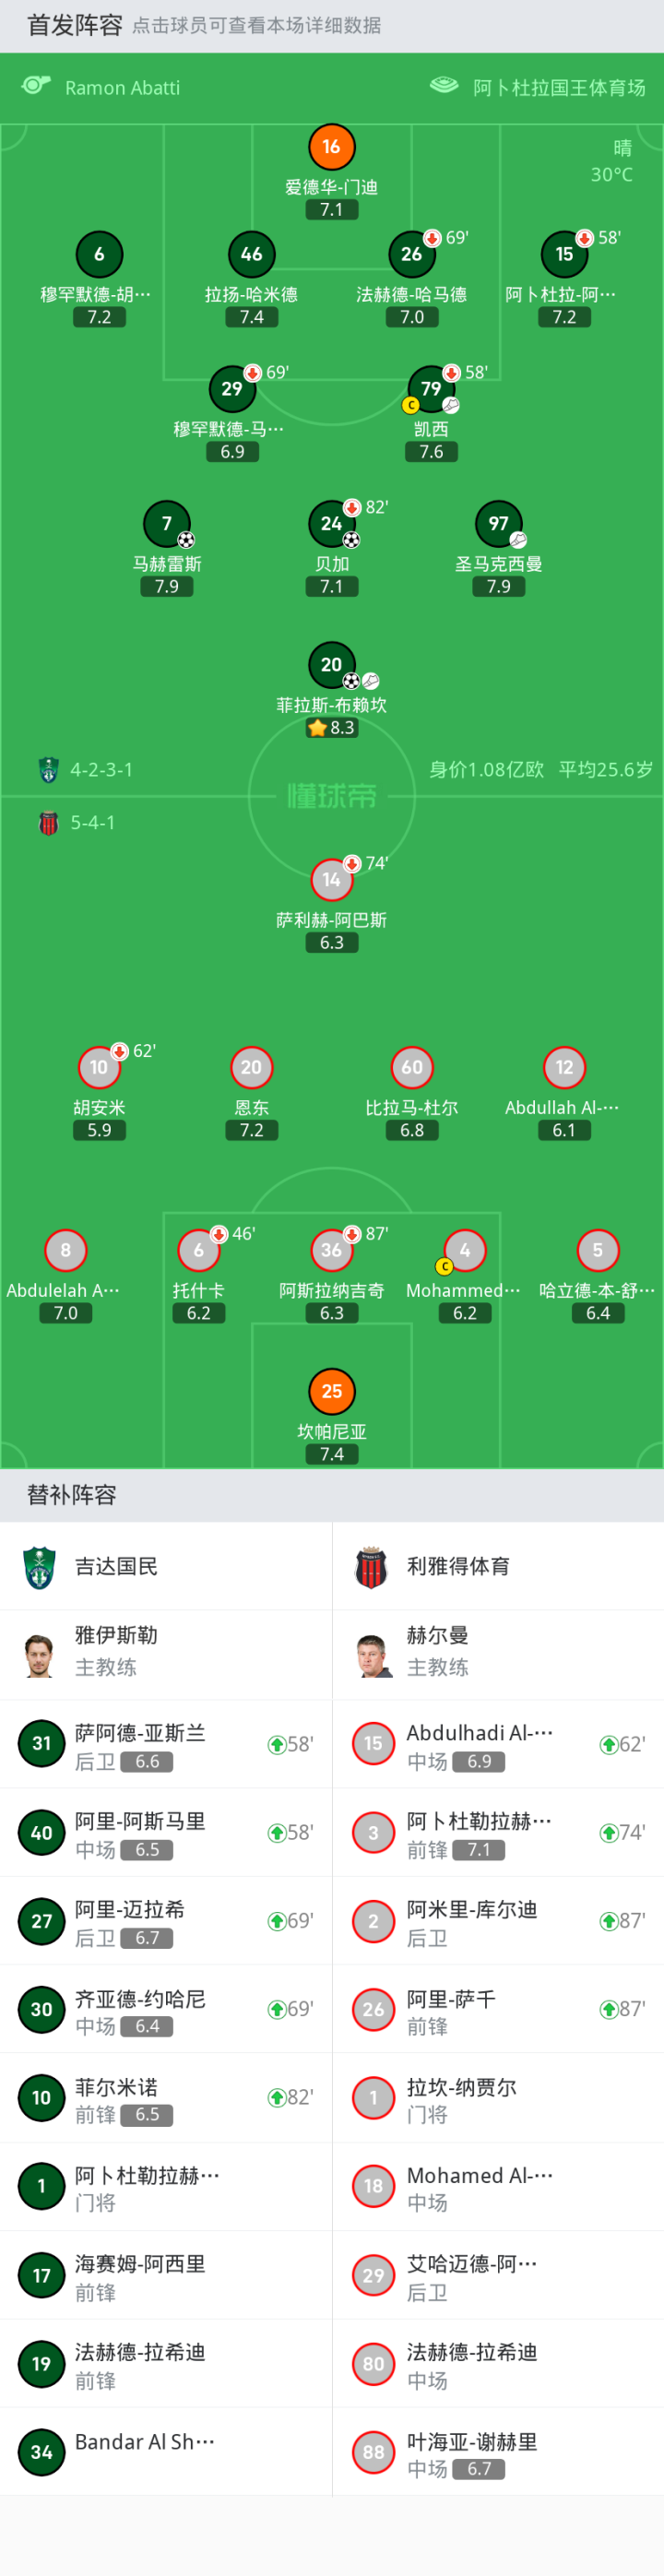Open substitute 萨阿德-亚斯兰 details
Viewport: 664px width, 2576px height.
tap(140, 1745)
